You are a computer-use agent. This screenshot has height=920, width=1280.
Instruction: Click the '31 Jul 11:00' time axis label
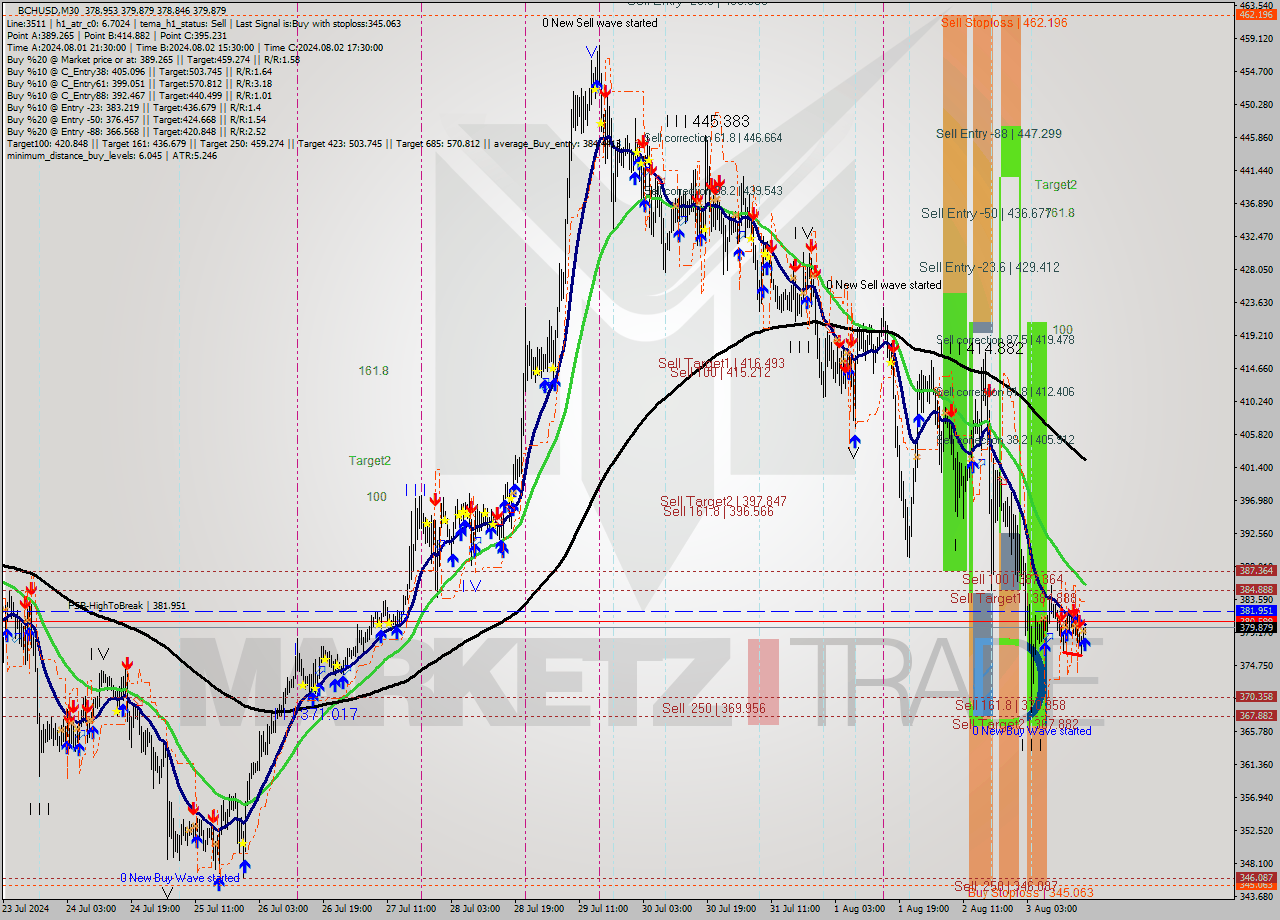point(795,909)
